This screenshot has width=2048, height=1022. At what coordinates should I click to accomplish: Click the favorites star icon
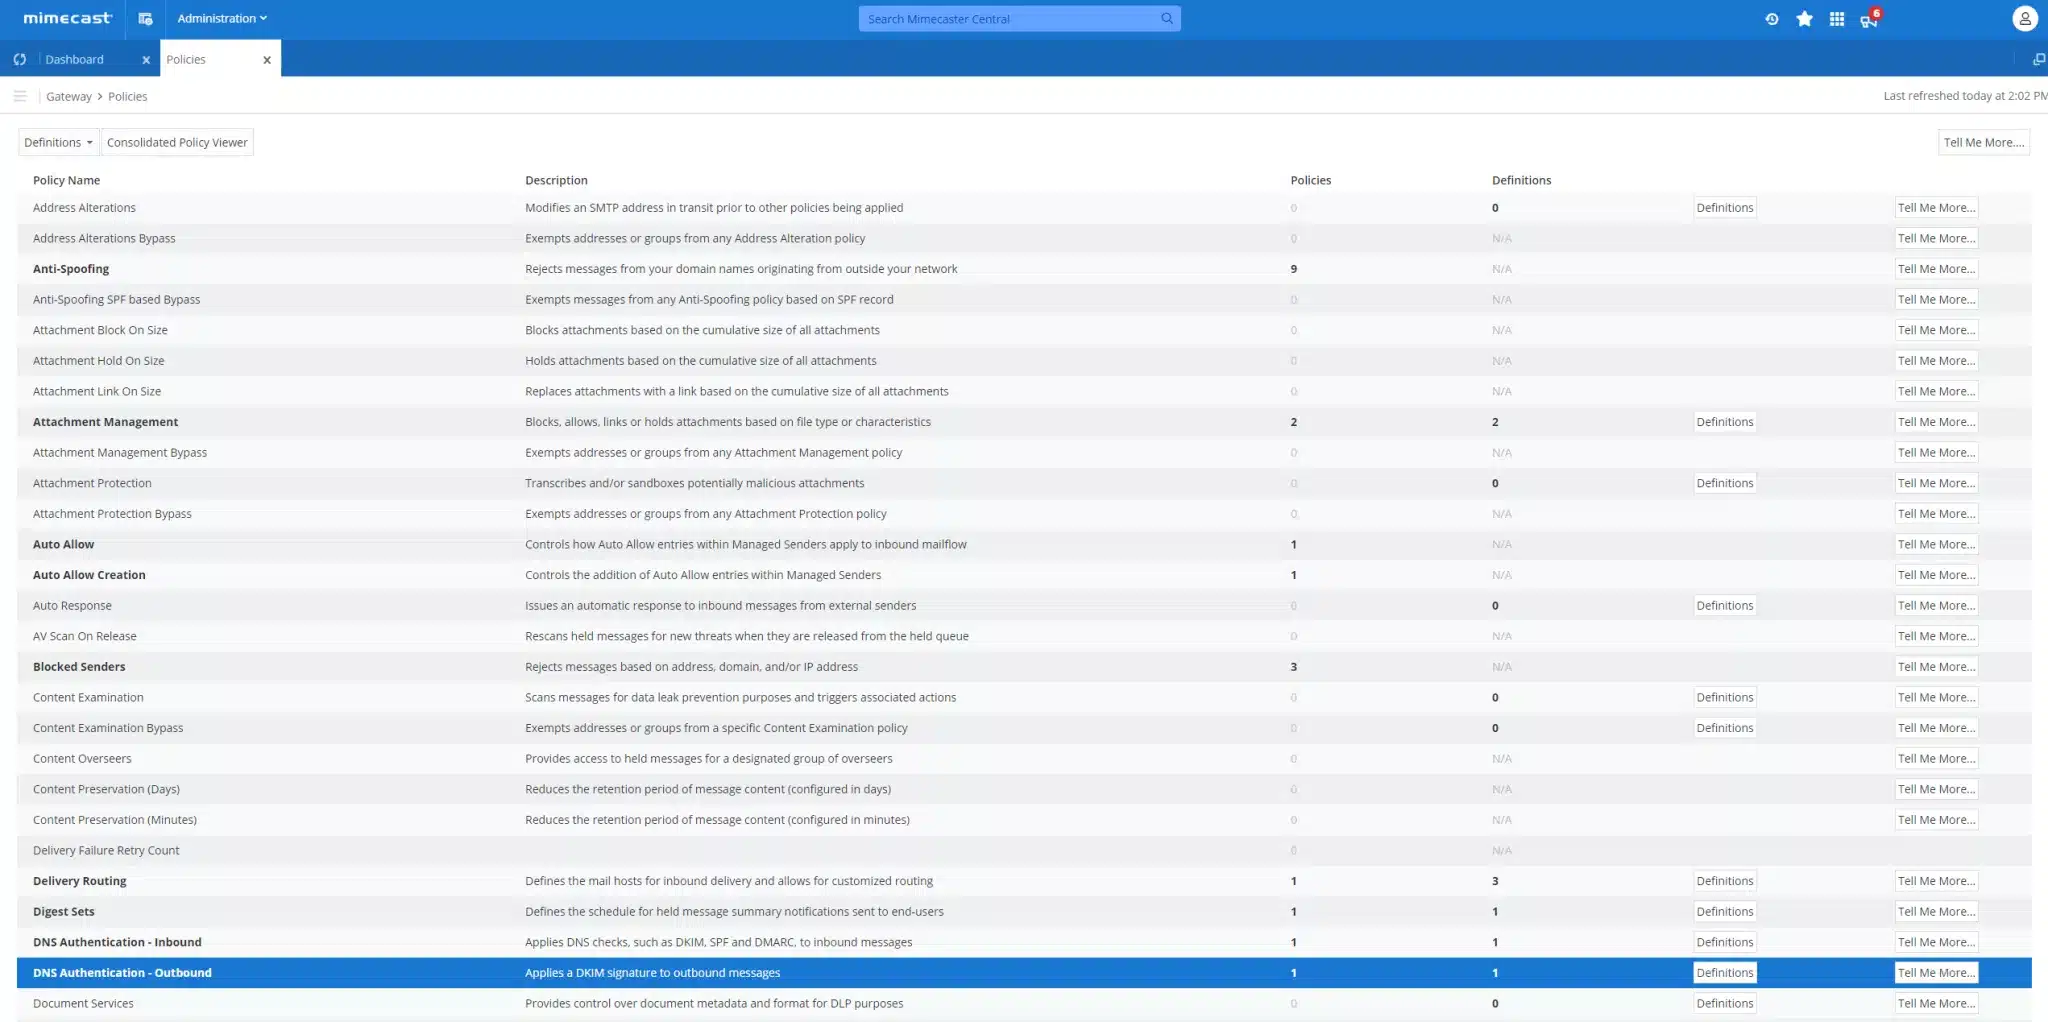(1804, 19)
